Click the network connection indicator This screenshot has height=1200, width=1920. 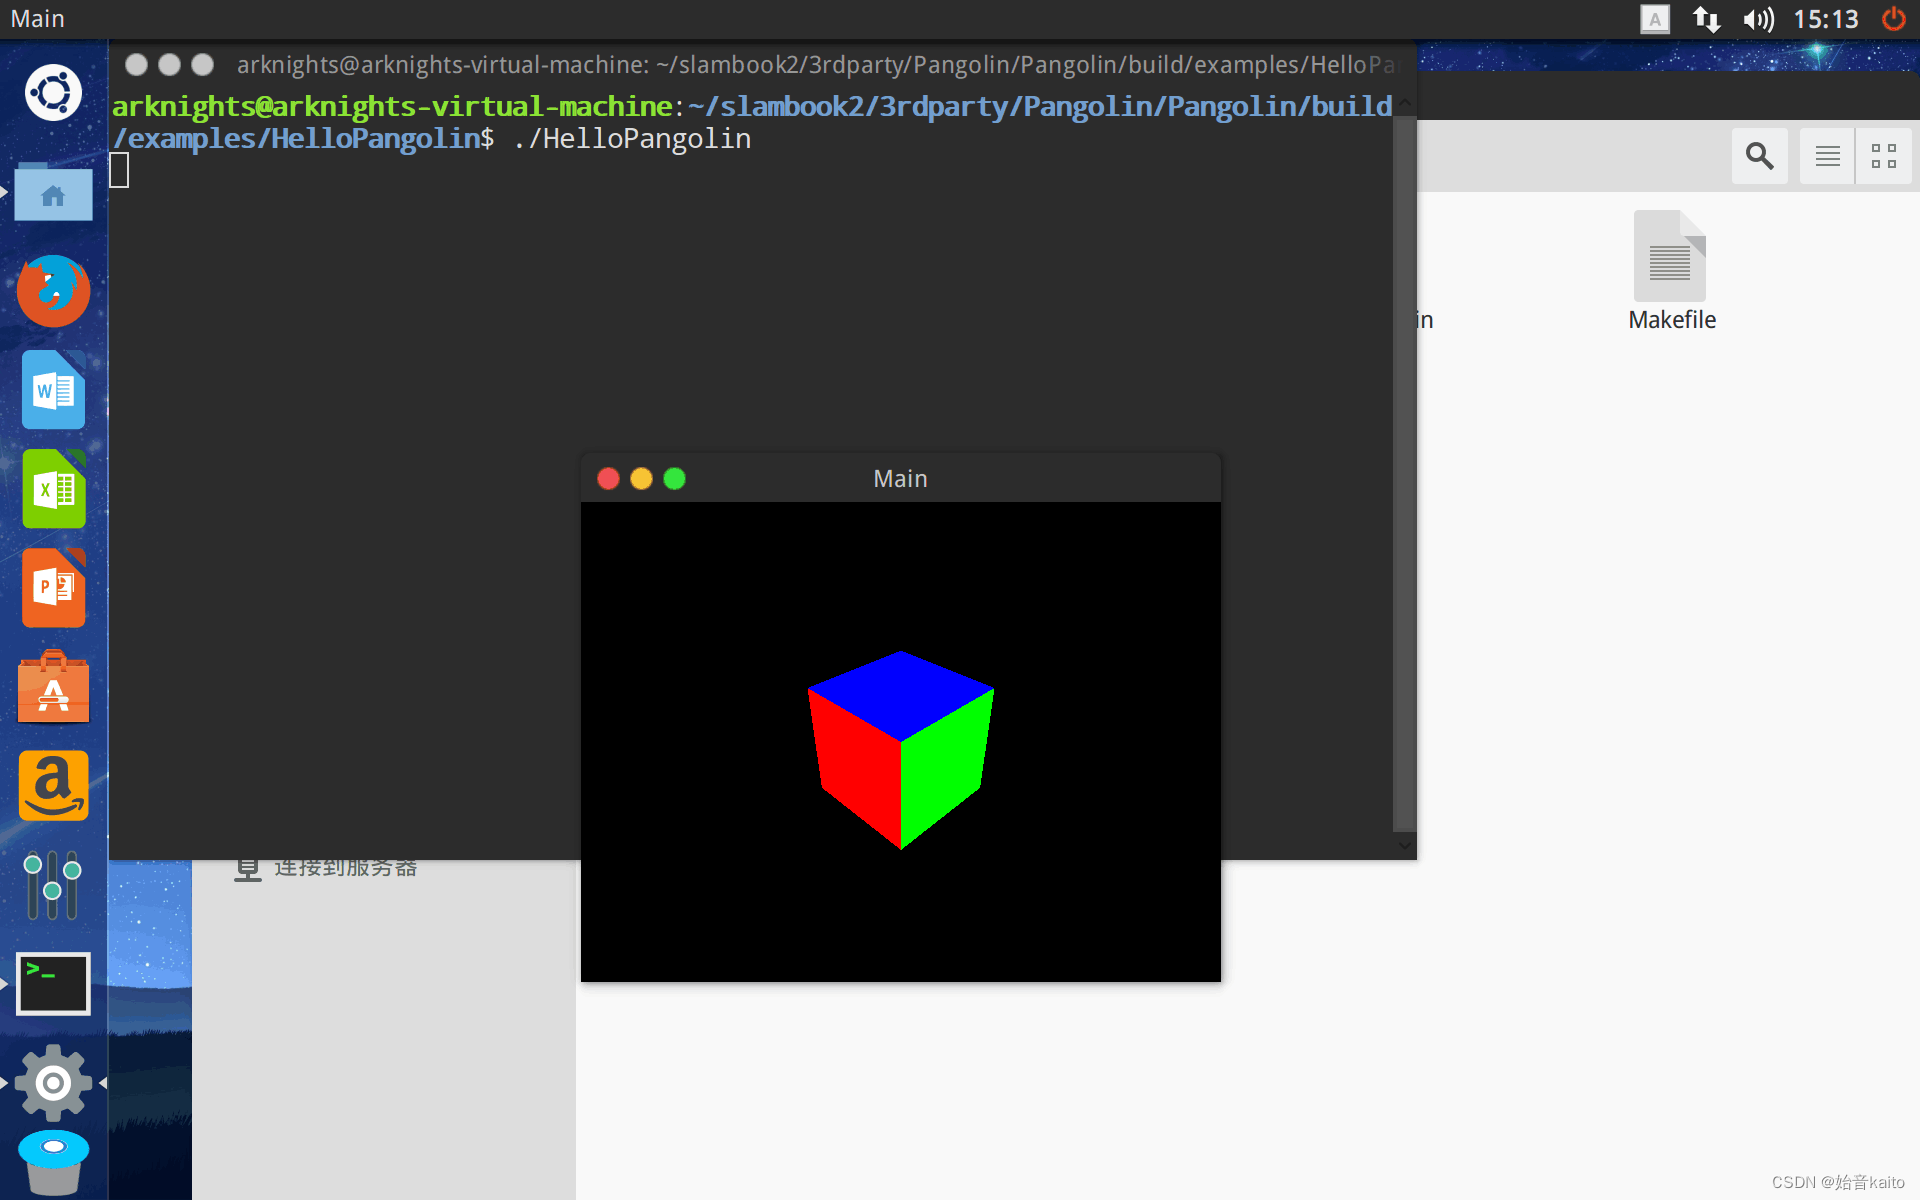(x=1706, y=19)
